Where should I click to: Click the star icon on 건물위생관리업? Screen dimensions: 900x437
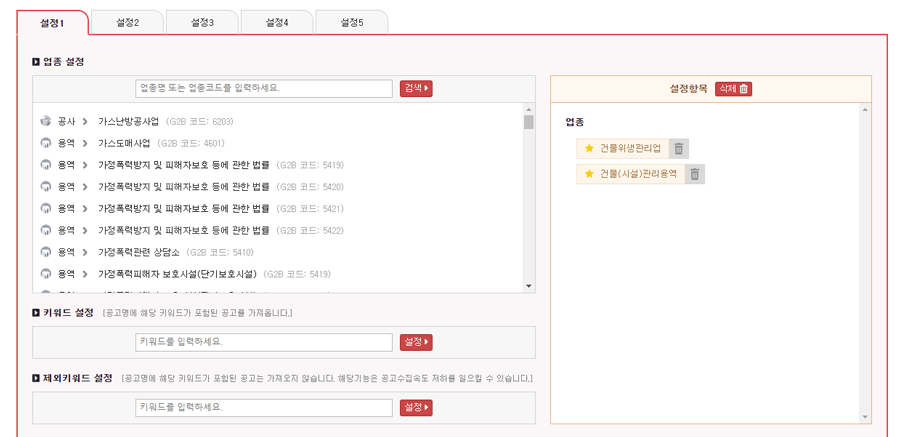click(589, 149)
